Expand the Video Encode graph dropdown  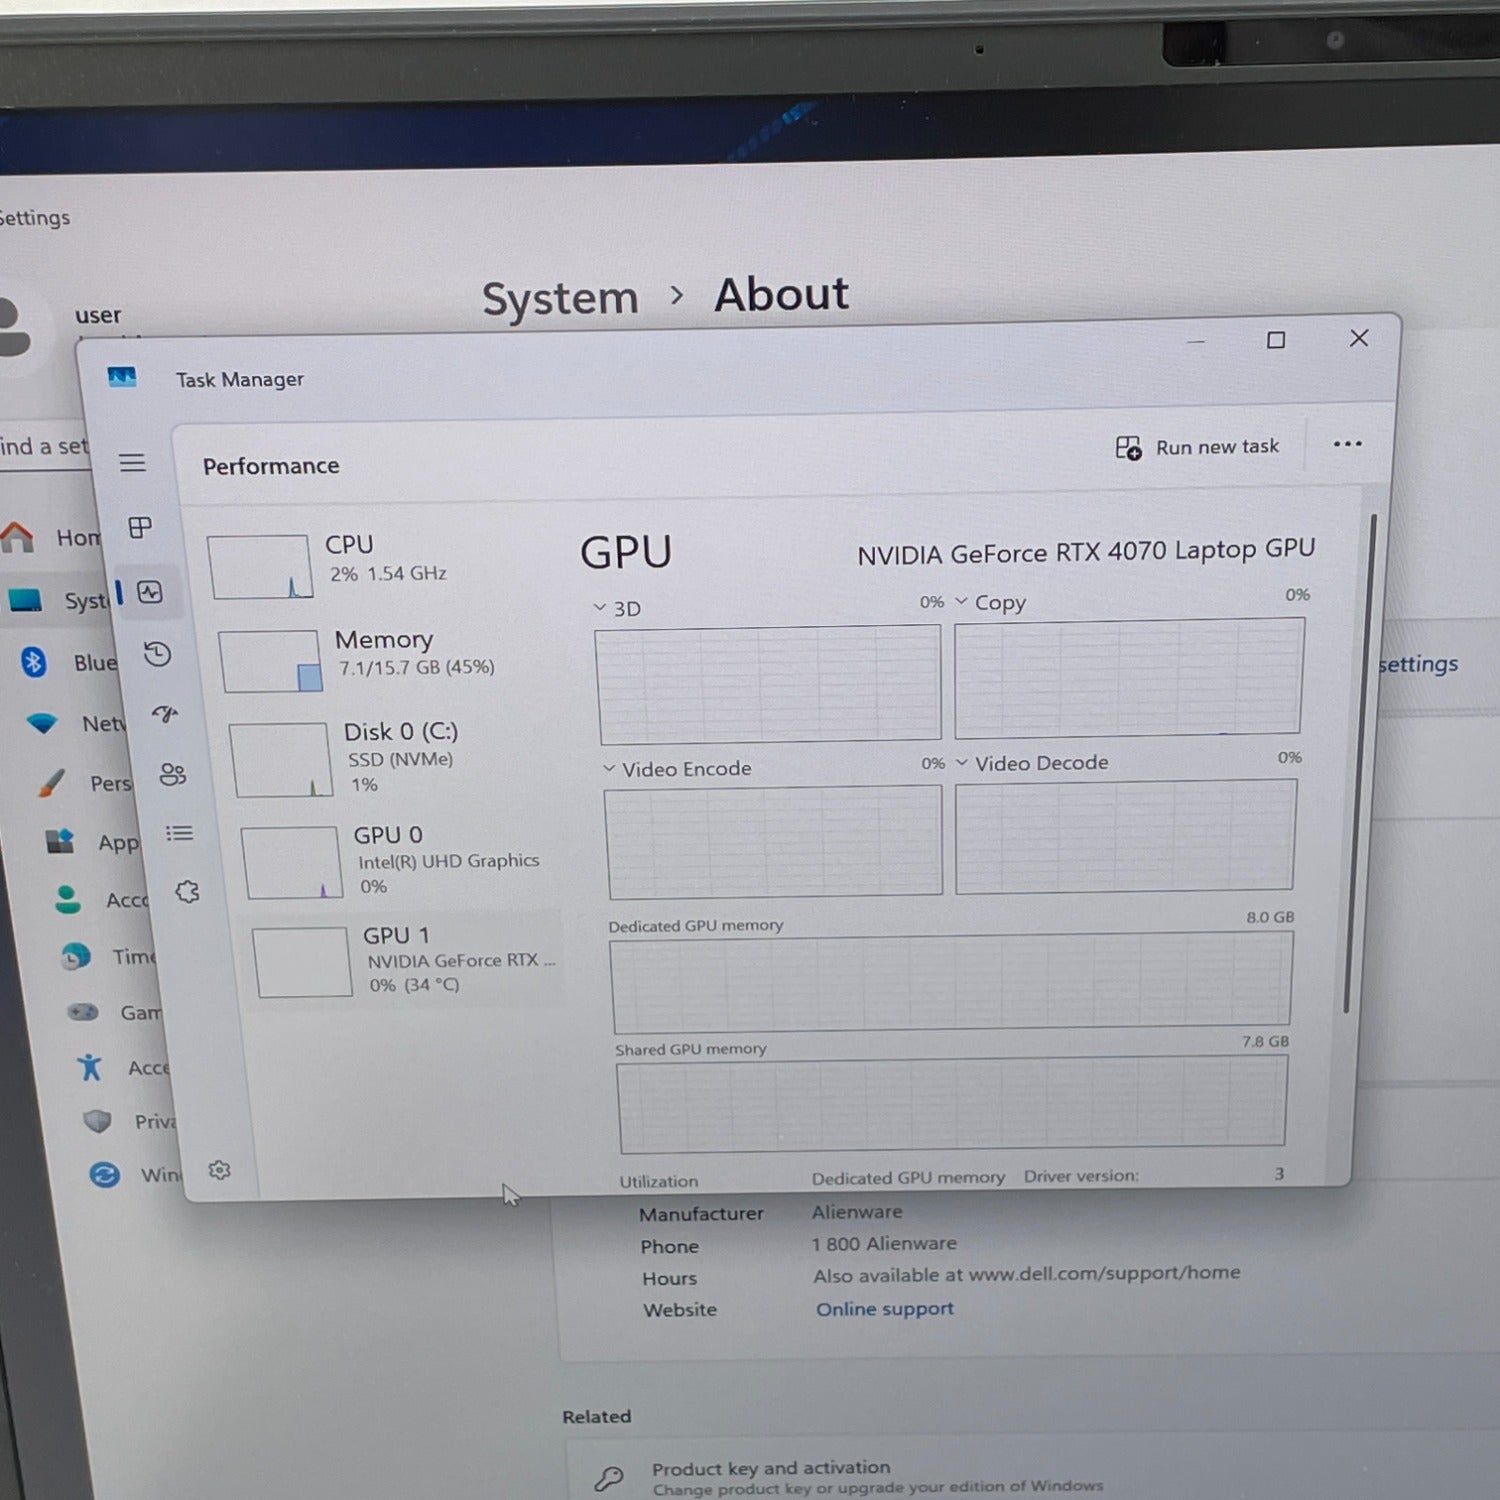tap(609, 769)
